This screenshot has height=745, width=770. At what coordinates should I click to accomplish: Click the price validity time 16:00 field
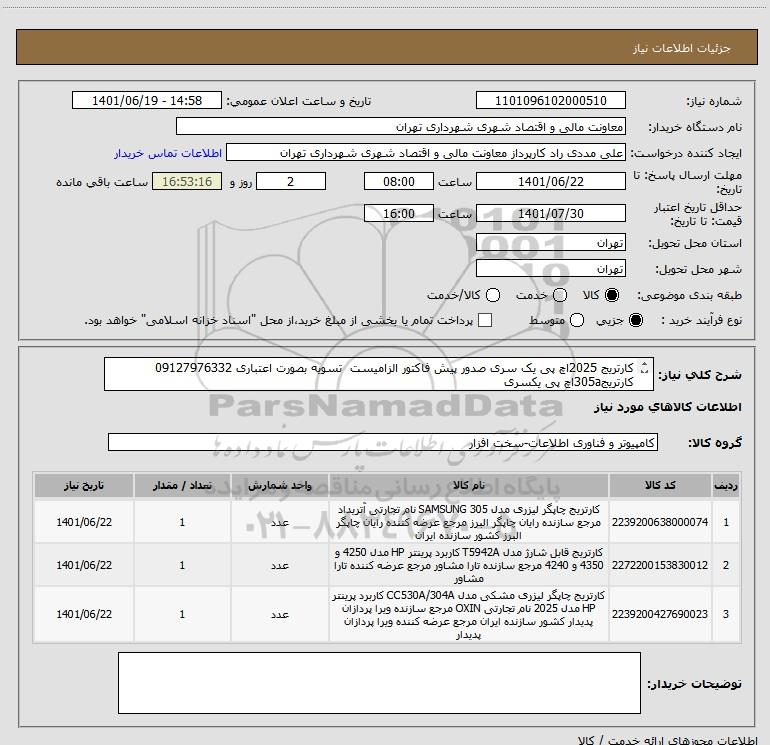pos(399,213)
